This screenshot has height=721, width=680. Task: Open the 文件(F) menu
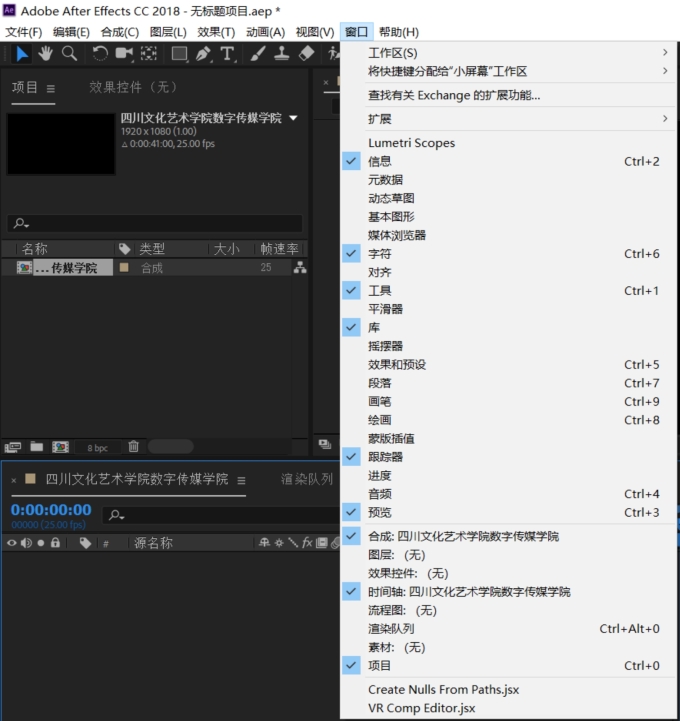click(23, 32)
